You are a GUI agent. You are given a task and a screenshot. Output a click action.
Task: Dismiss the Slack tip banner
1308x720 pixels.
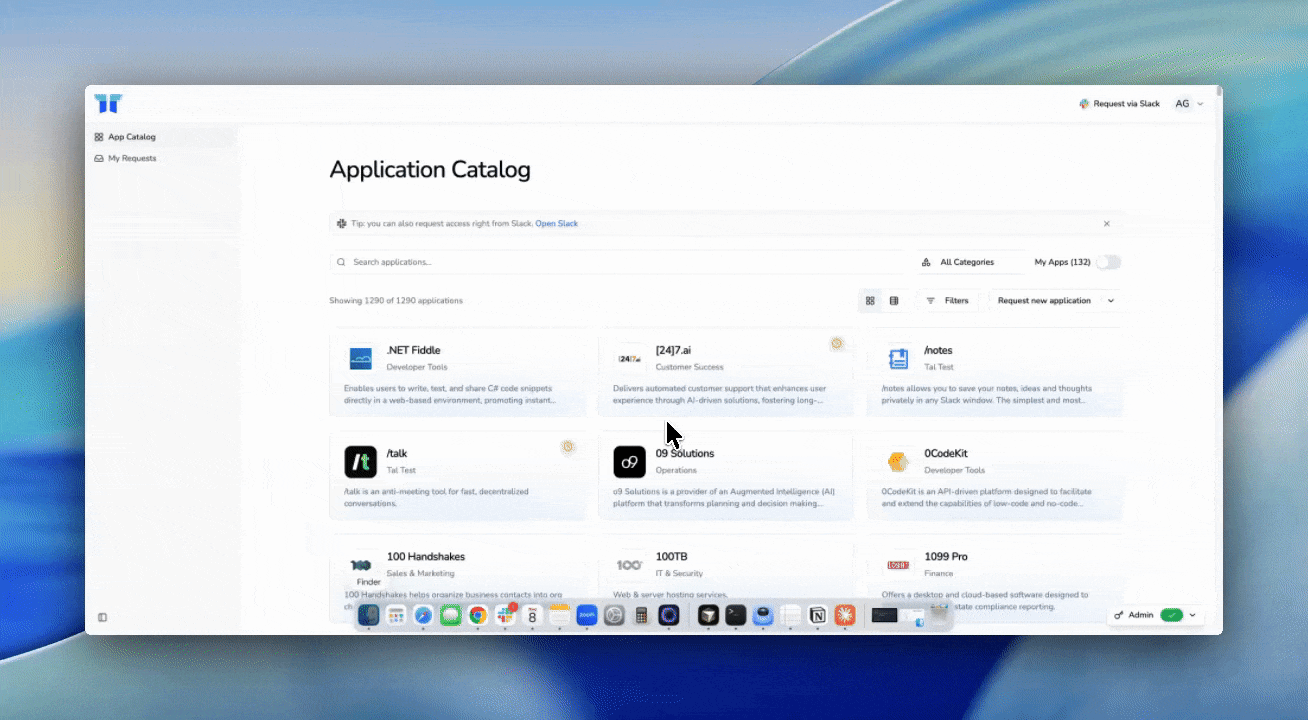pos(1107,224)
